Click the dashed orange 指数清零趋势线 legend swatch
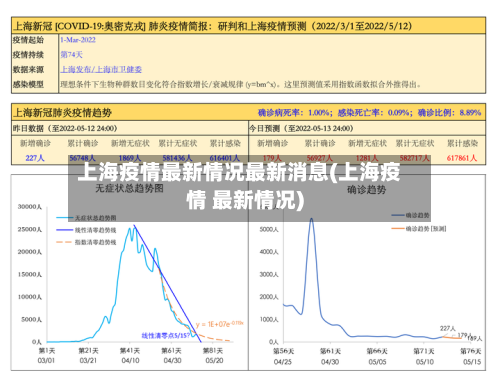 65,242
